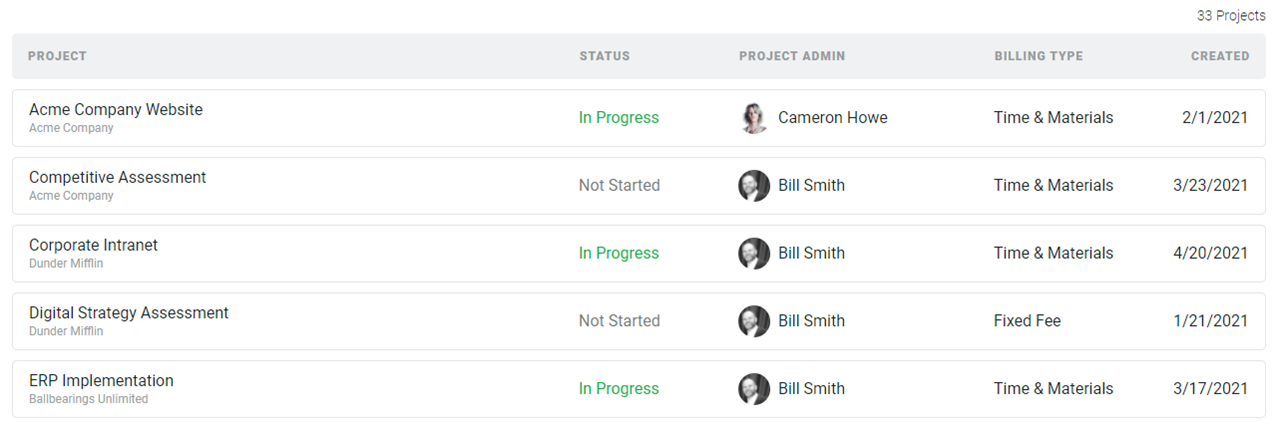The height and width of the screenshot is (422, 1280).
Task: Open the Acme Company Website project
Action: pyautogui.click(x=116, y=110)
